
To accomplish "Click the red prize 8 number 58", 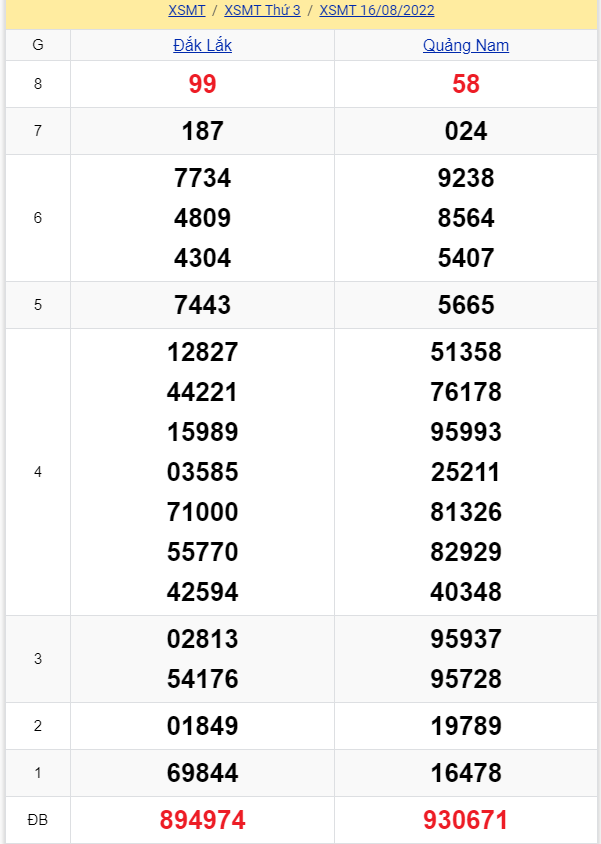I will (466, 85).
